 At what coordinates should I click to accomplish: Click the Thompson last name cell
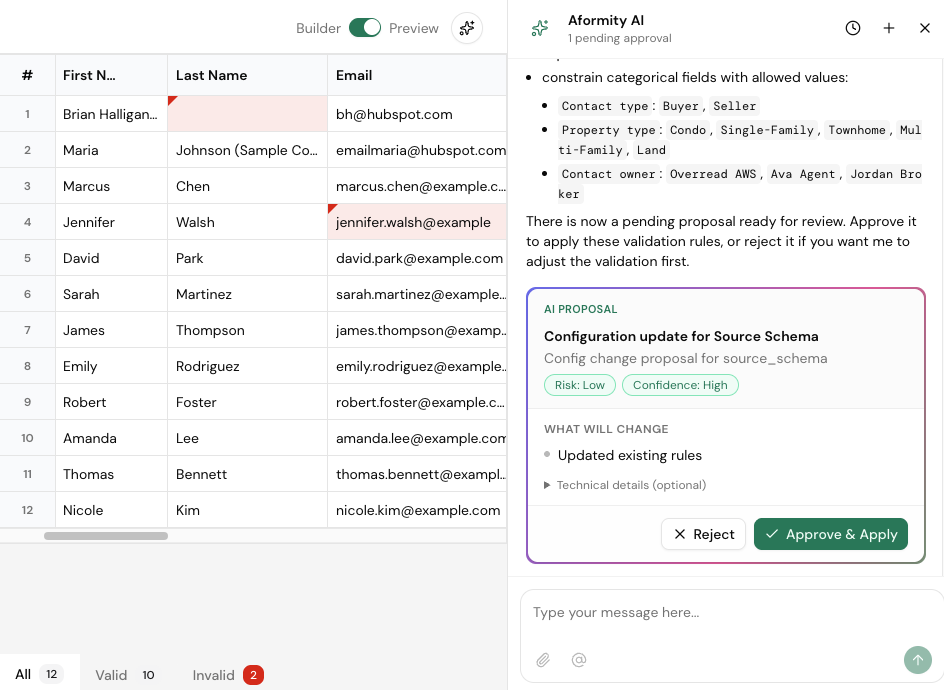click(x=247, y=330)
